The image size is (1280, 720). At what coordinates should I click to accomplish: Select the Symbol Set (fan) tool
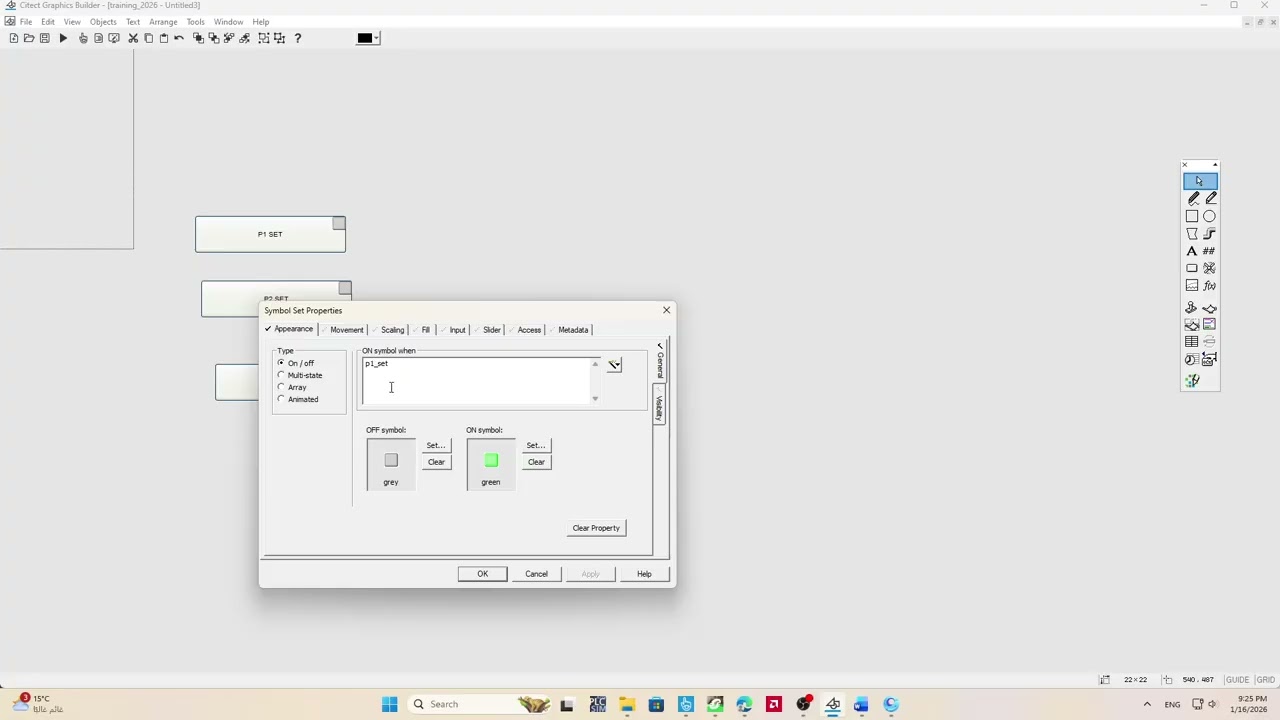pos(1210,268)
